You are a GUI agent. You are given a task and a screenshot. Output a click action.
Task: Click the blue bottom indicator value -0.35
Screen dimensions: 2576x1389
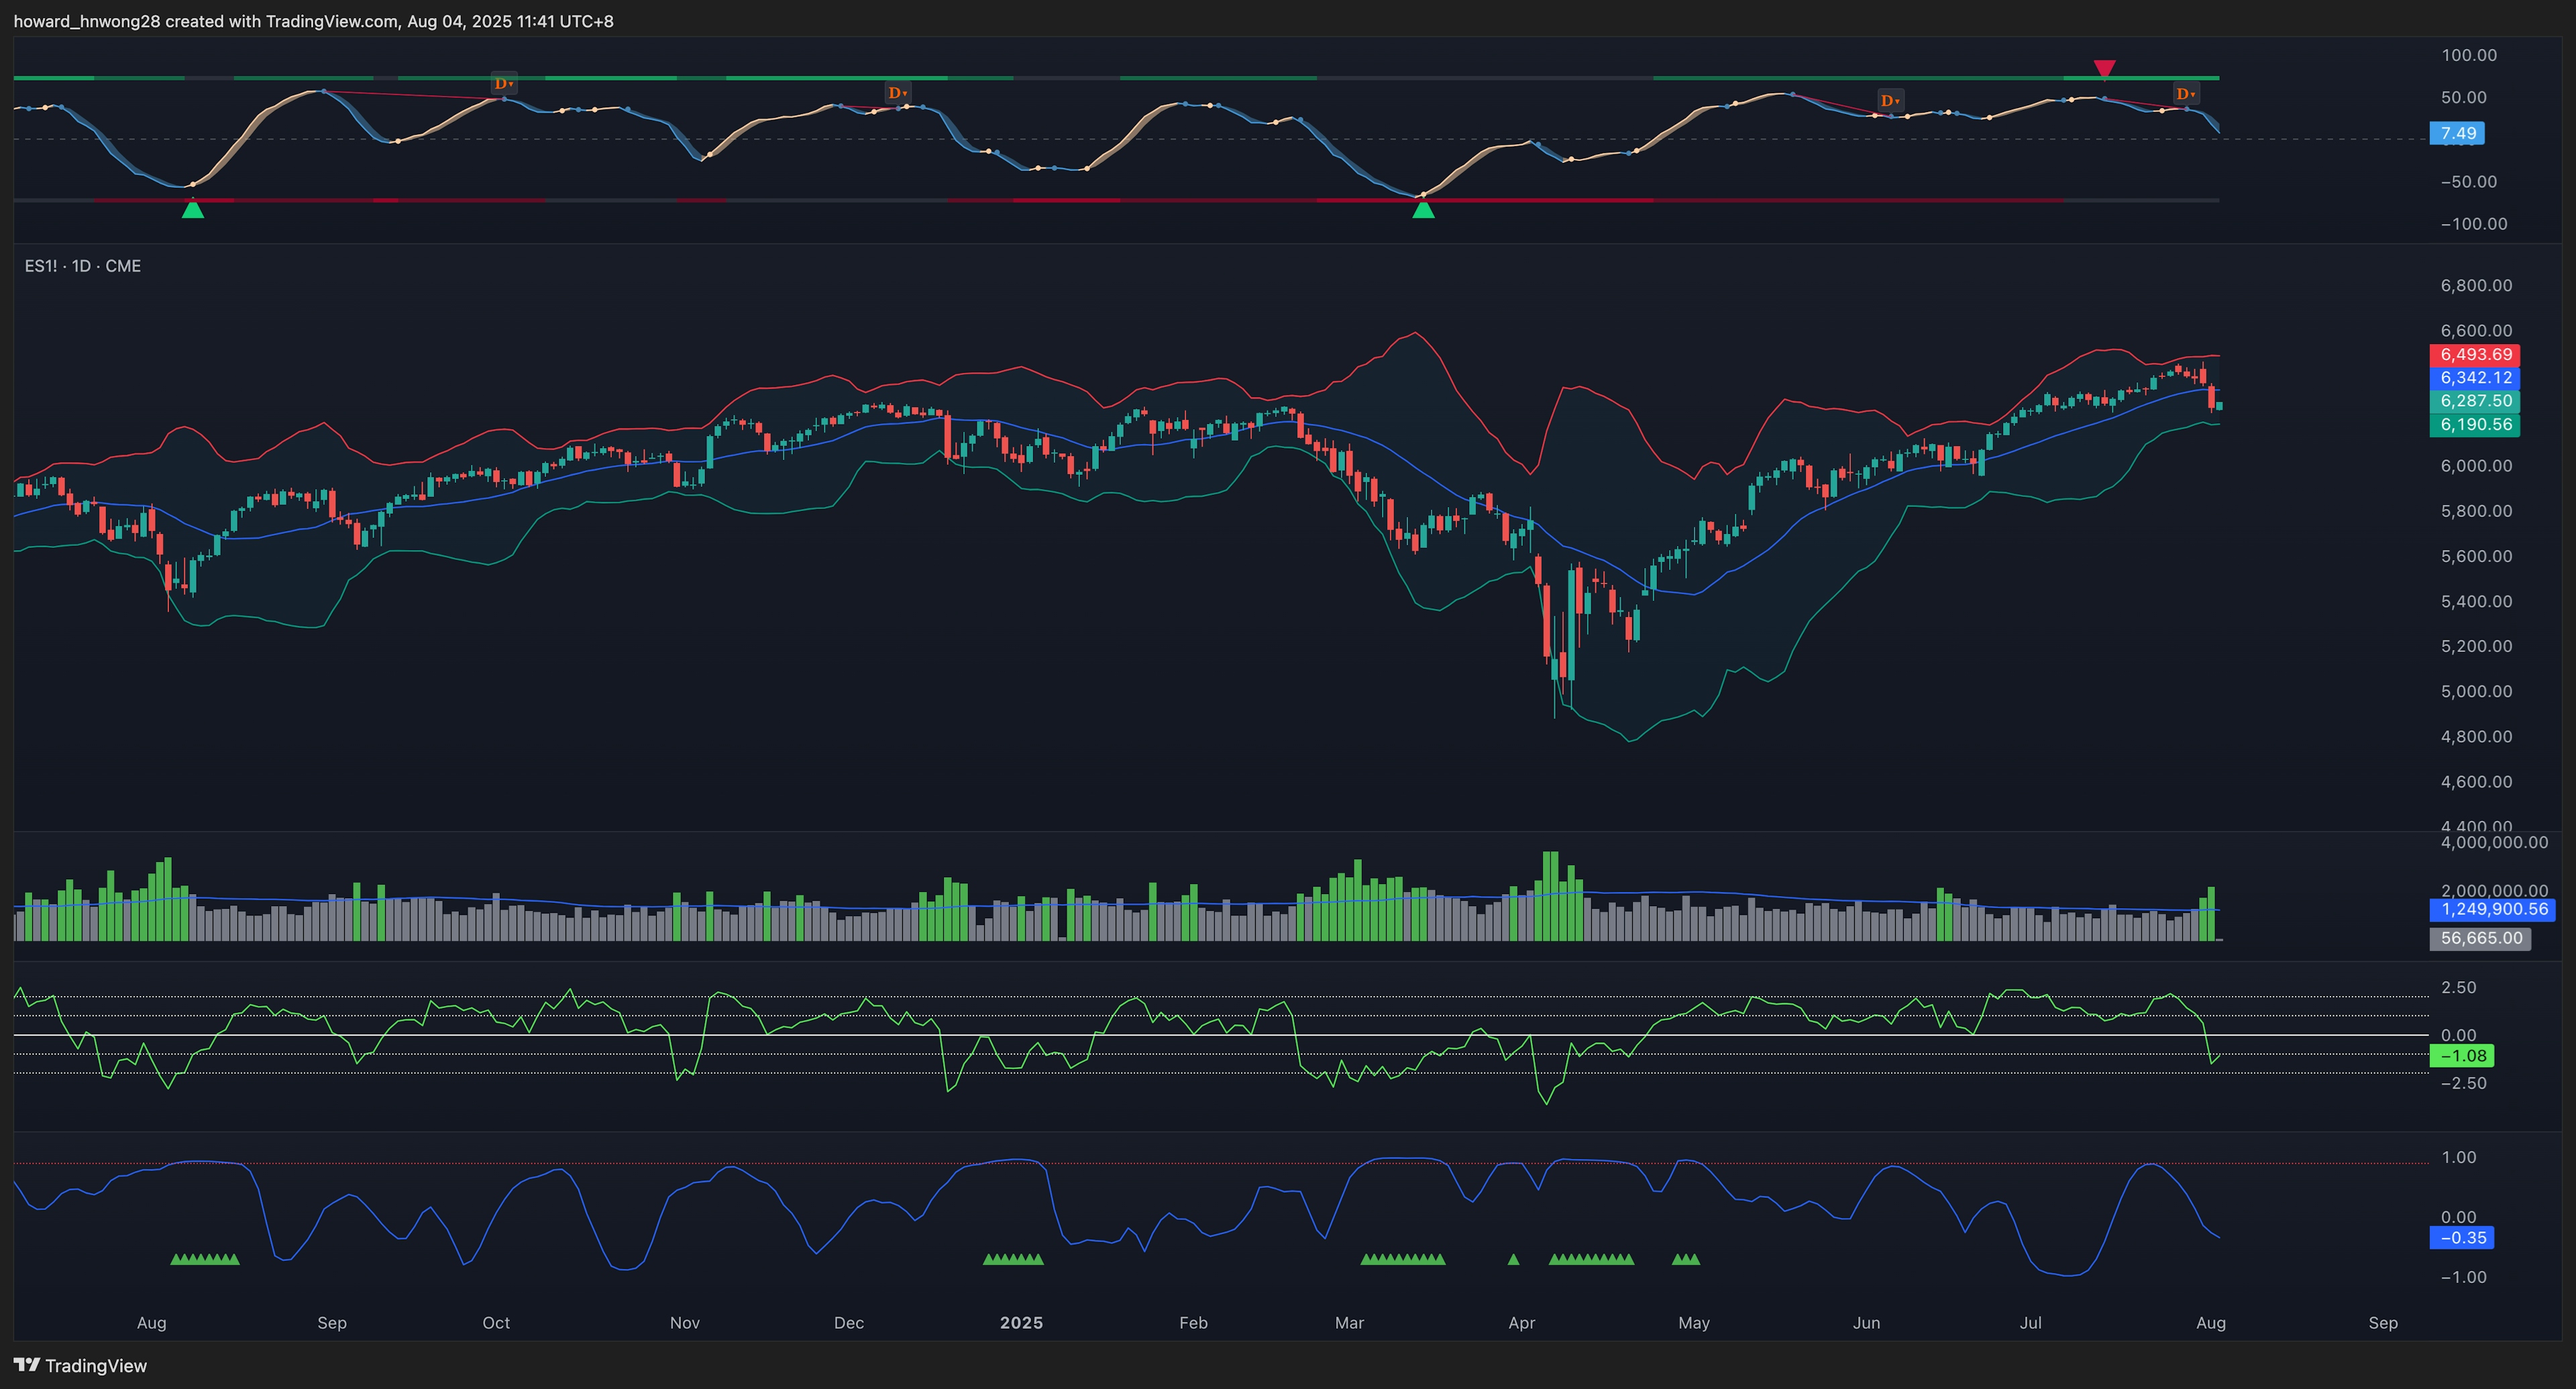(x=2462, y=1237)
